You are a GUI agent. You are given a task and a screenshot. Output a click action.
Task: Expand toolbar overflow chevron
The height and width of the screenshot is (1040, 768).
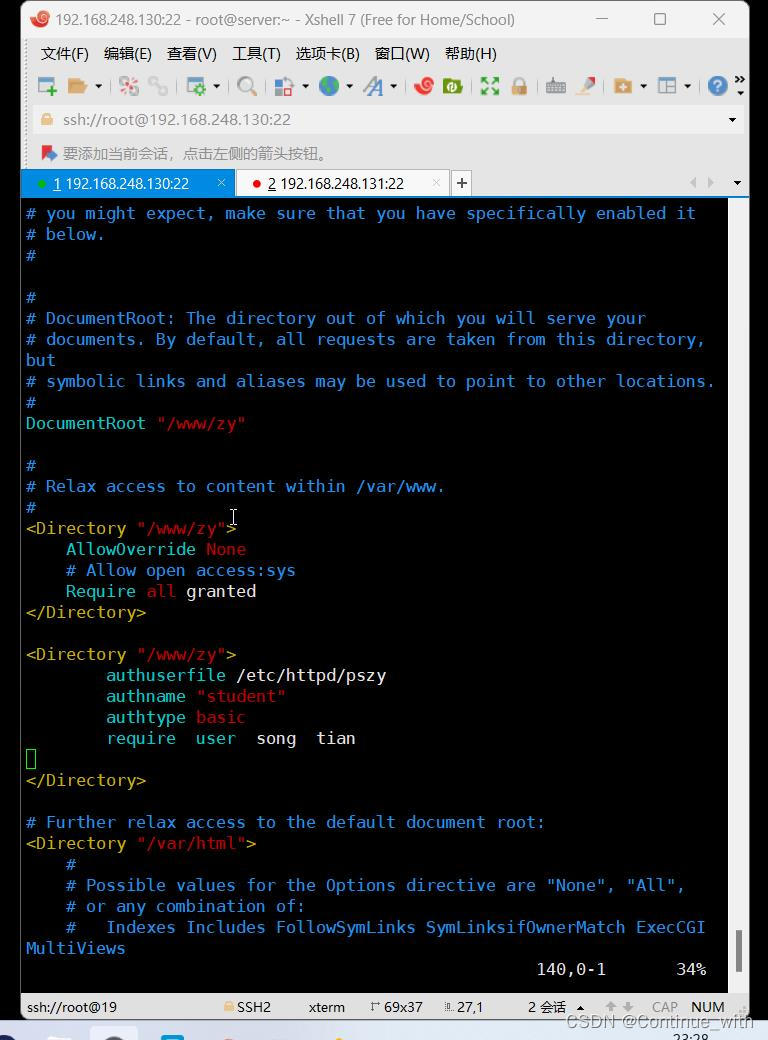740,85
